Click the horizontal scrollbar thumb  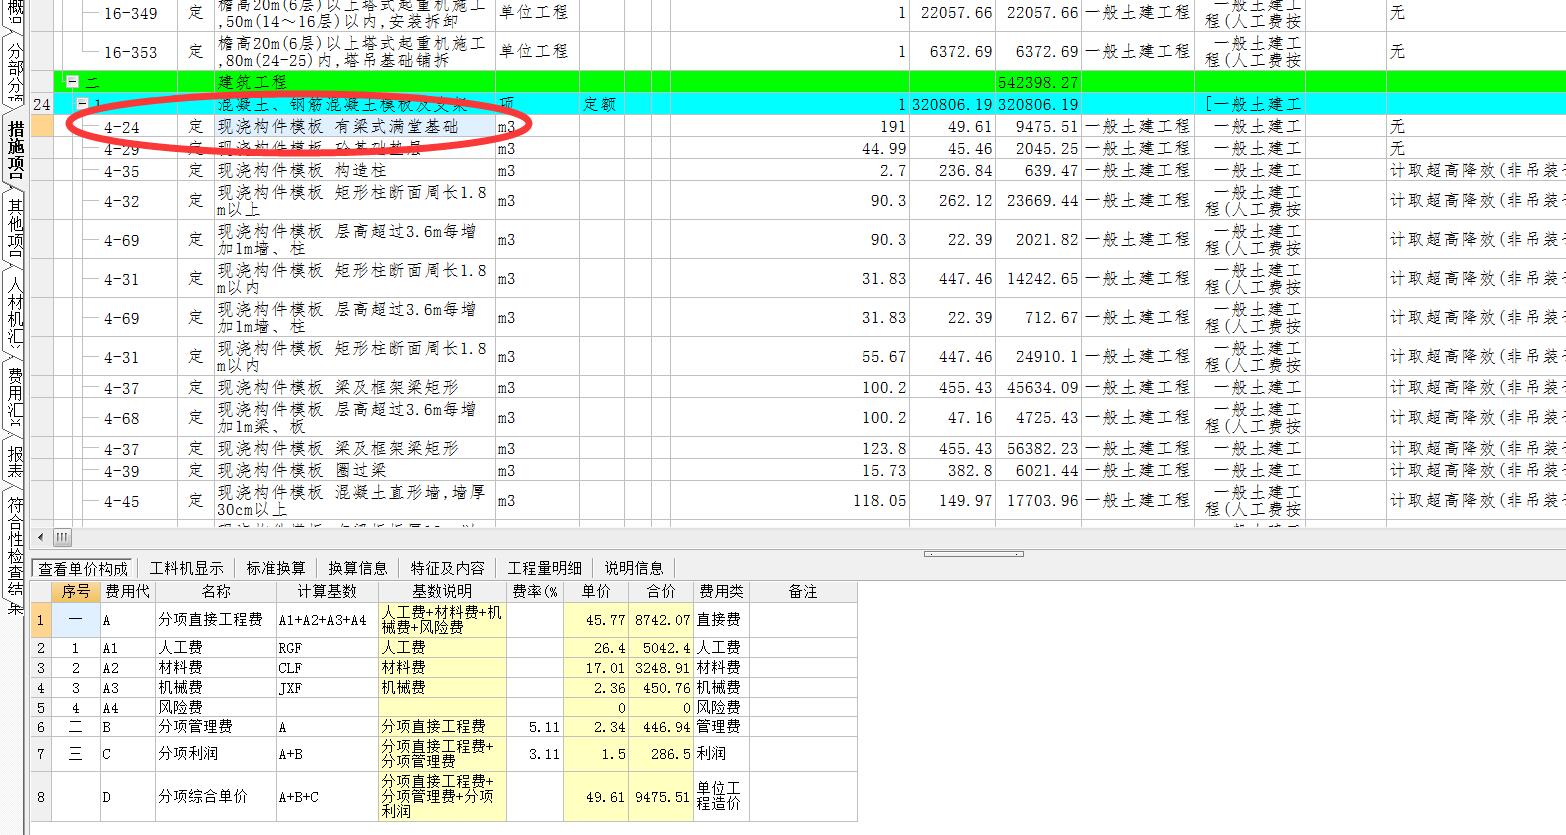coord(62,537)
